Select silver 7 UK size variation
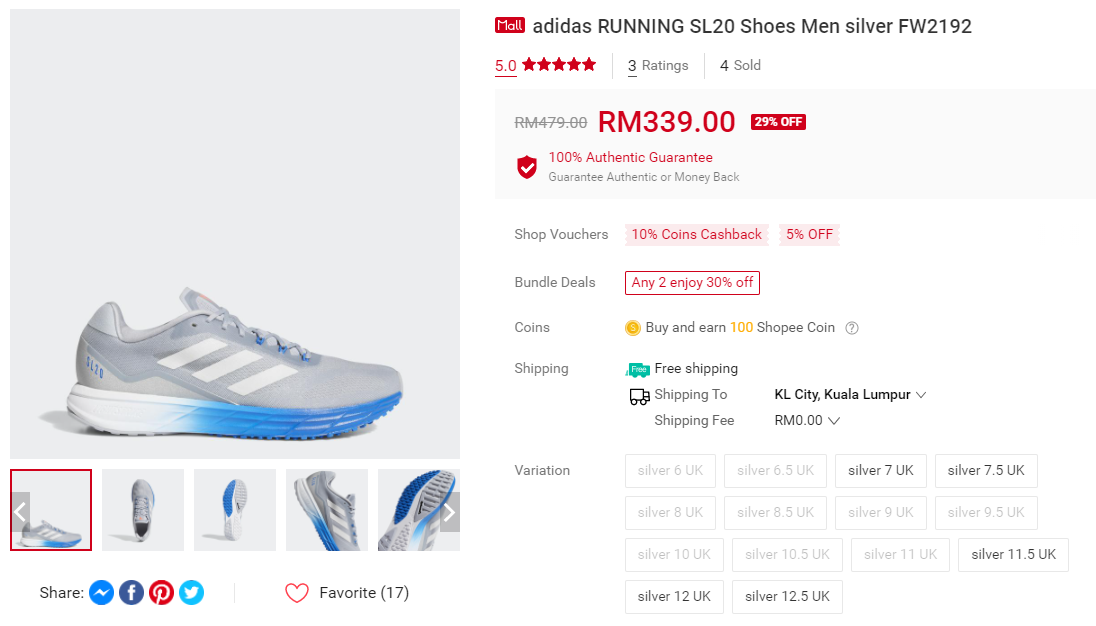 tap(880, 471)
